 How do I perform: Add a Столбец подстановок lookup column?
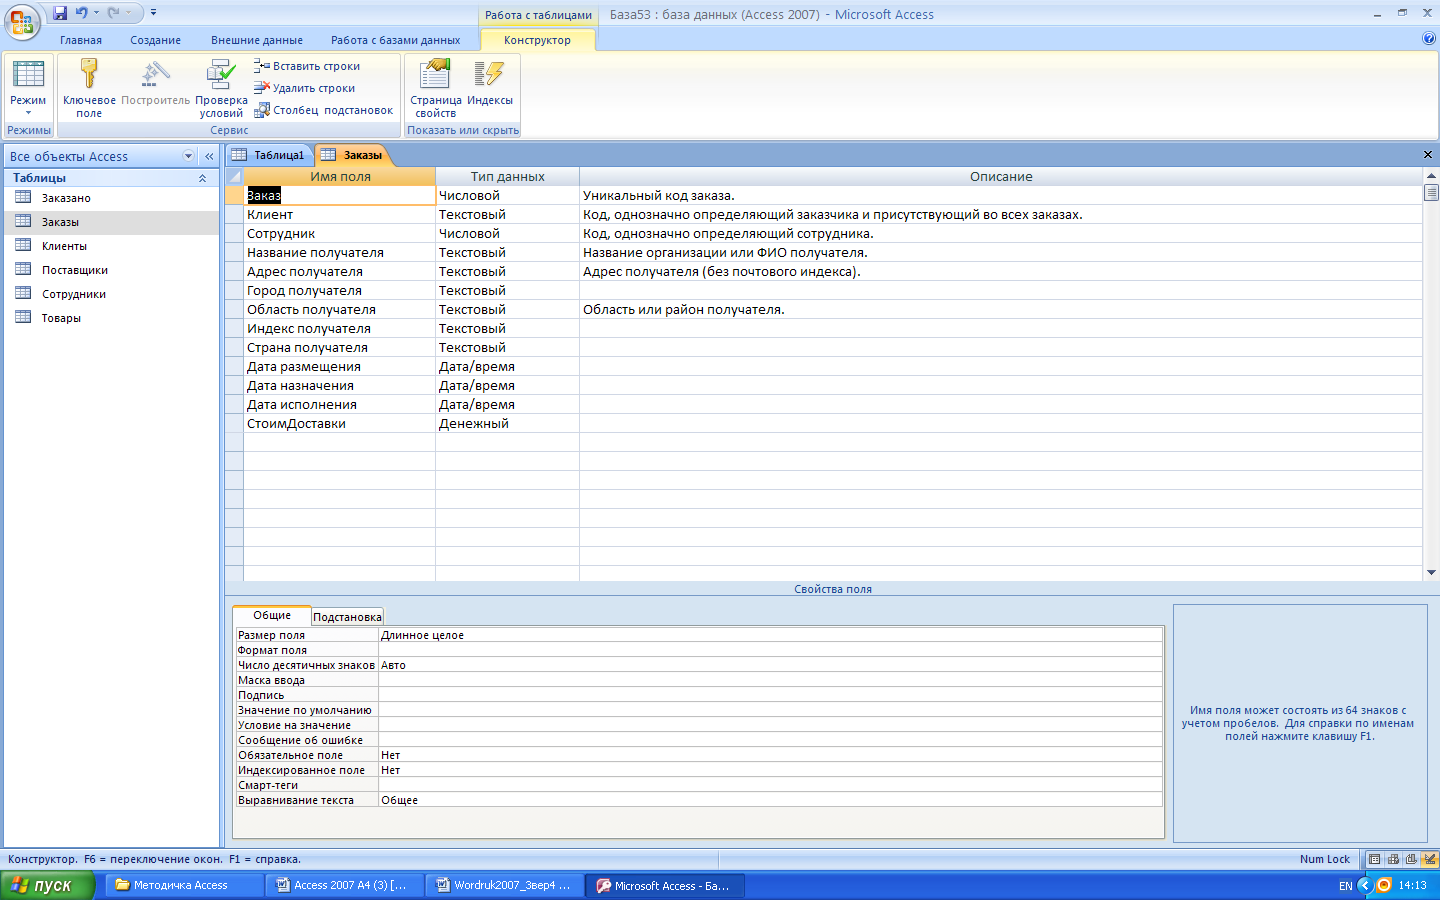(x=324, y=110)
